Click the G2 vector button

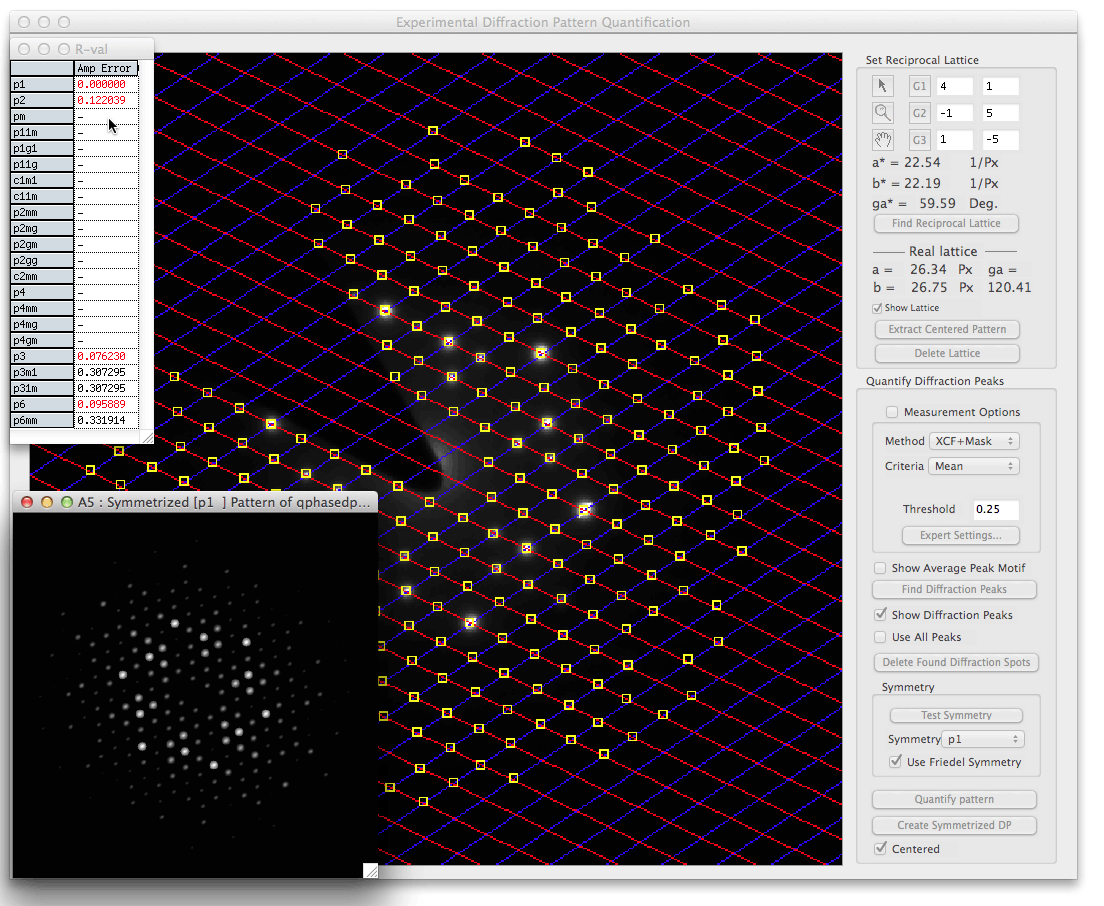[919, 113]
